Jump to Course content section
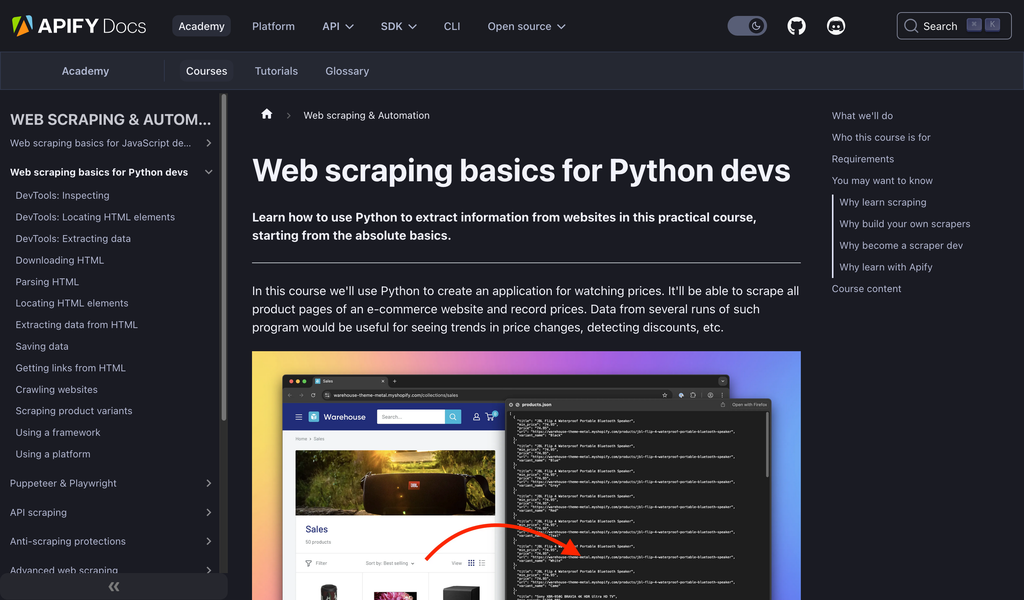Screen dimensions: 1024x600 [866, 289]
